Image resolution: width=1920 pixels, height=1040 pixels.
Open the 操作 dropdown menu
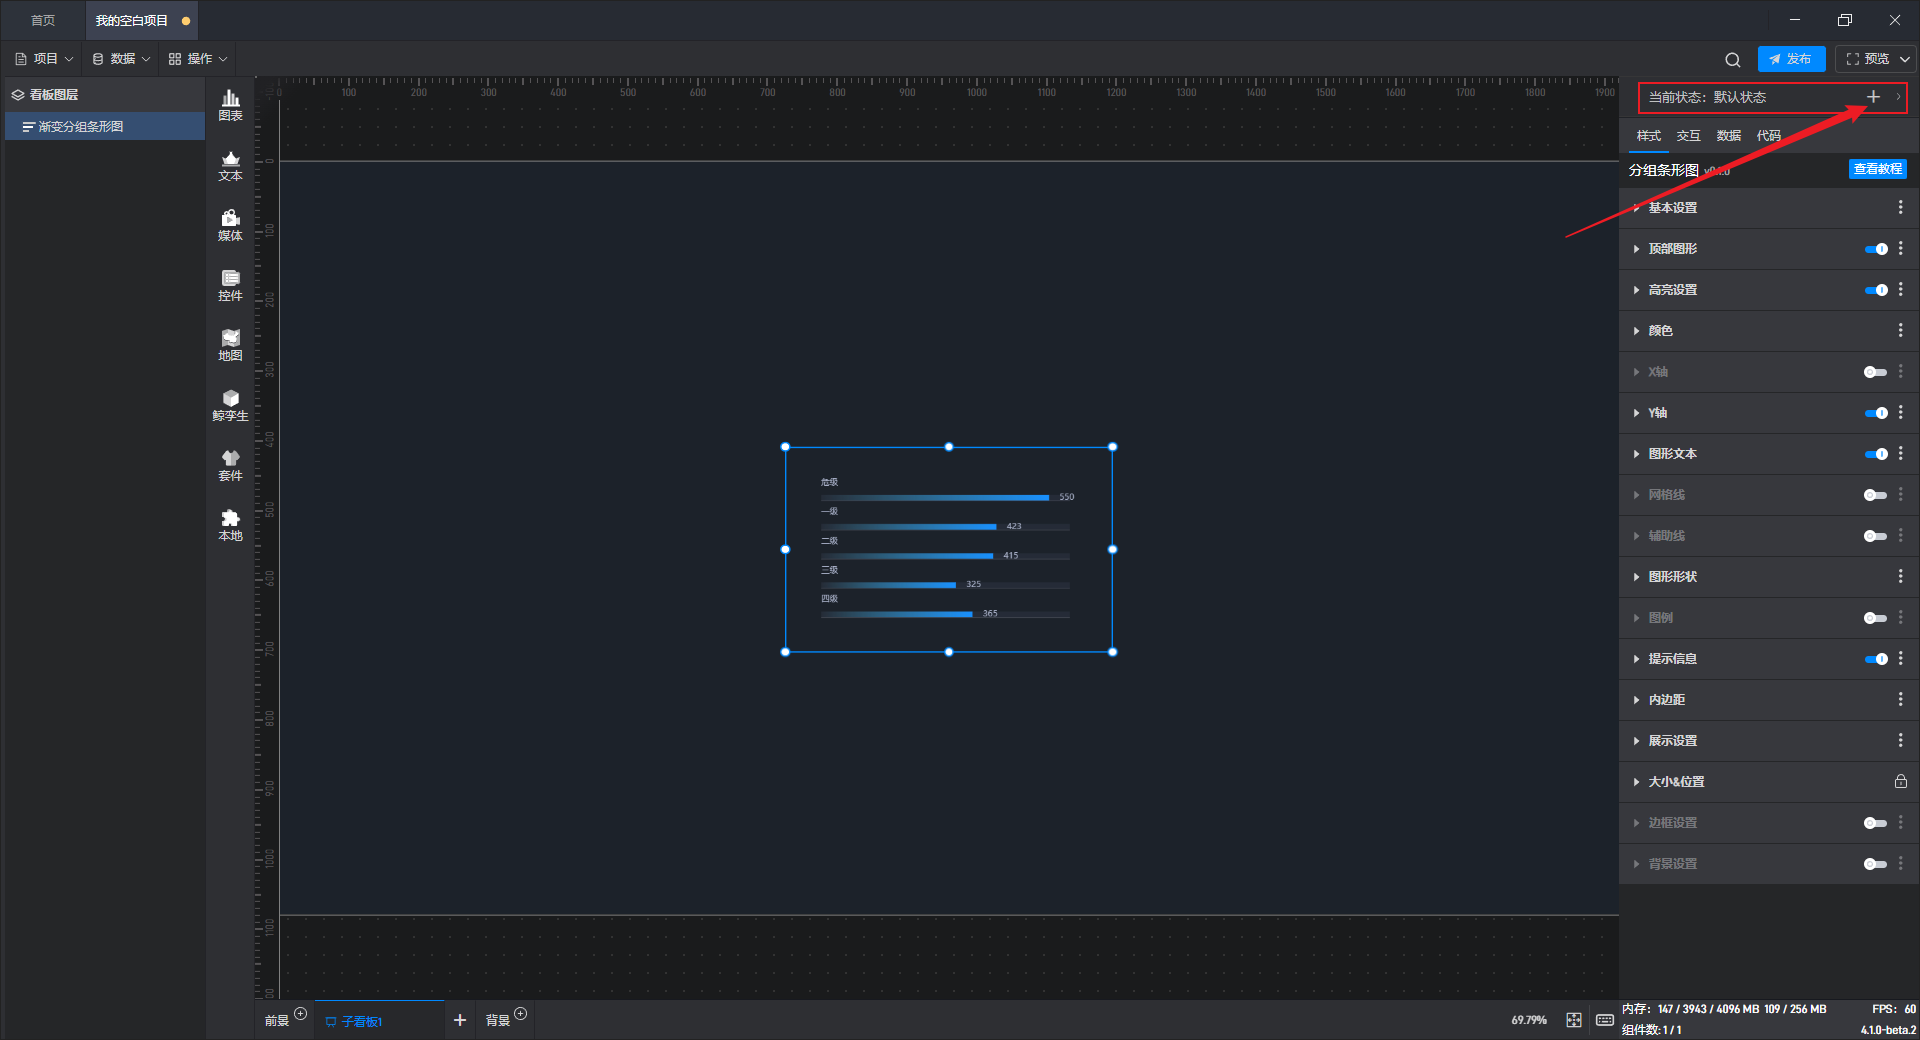click(x=198, y=59)
